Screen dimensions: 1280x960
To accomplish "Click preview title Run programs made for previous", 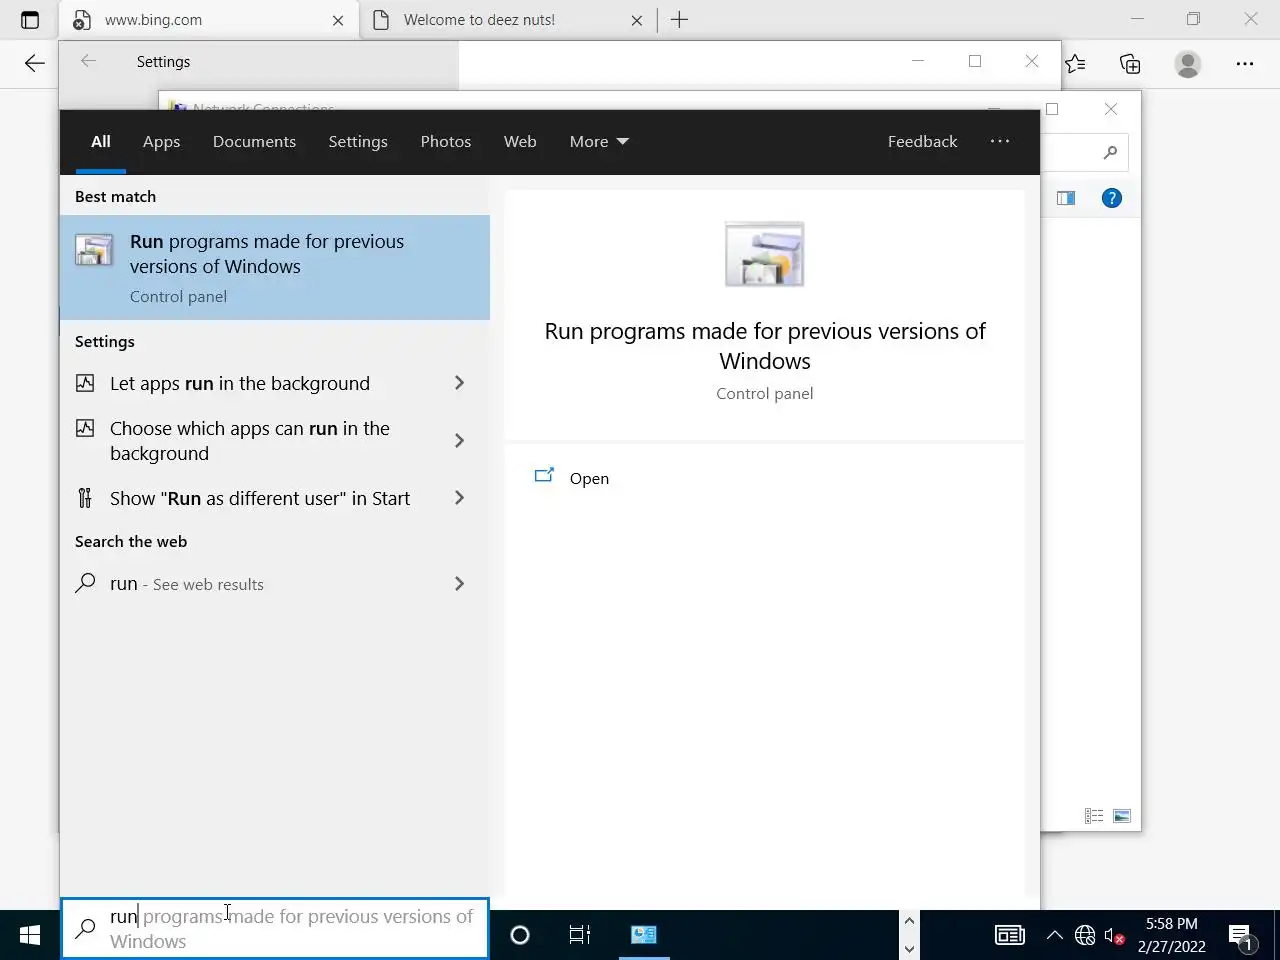I will click(765, 346).
